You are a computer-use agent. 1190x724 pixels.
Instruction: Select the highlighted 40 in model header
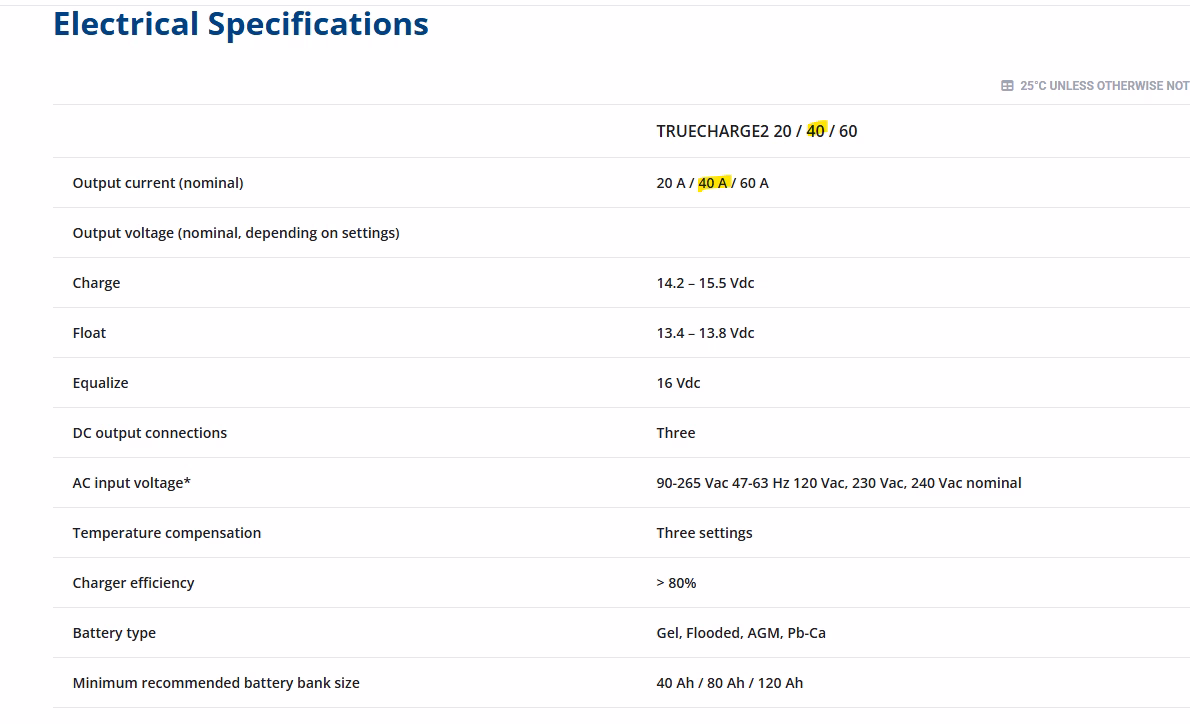816,131
